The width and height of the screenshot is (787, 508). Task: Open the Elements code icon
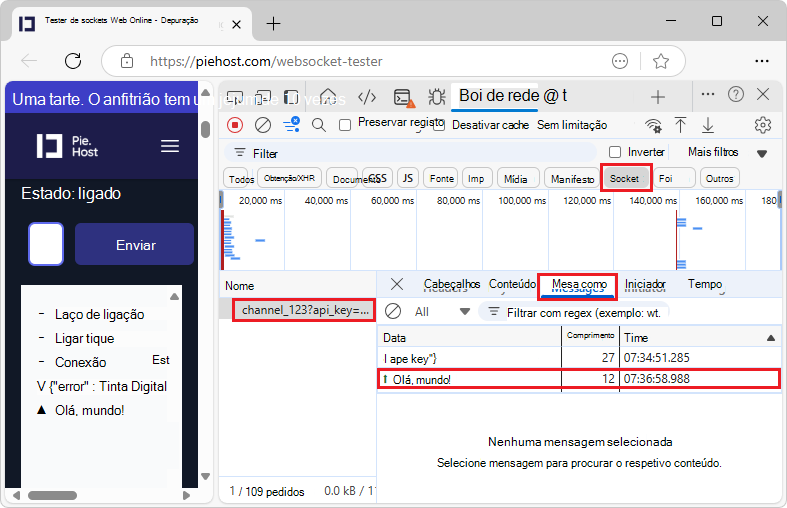click(x=367, y=96)
